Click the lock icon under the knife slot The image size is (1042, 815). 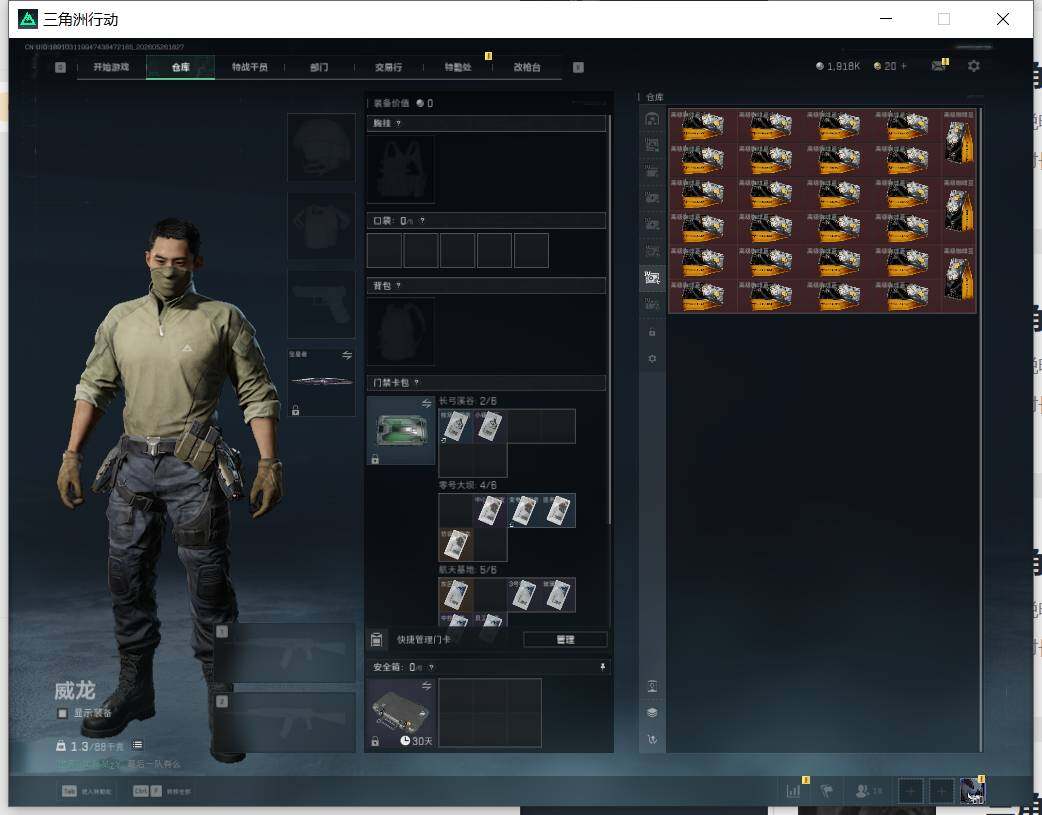(296, 410)
